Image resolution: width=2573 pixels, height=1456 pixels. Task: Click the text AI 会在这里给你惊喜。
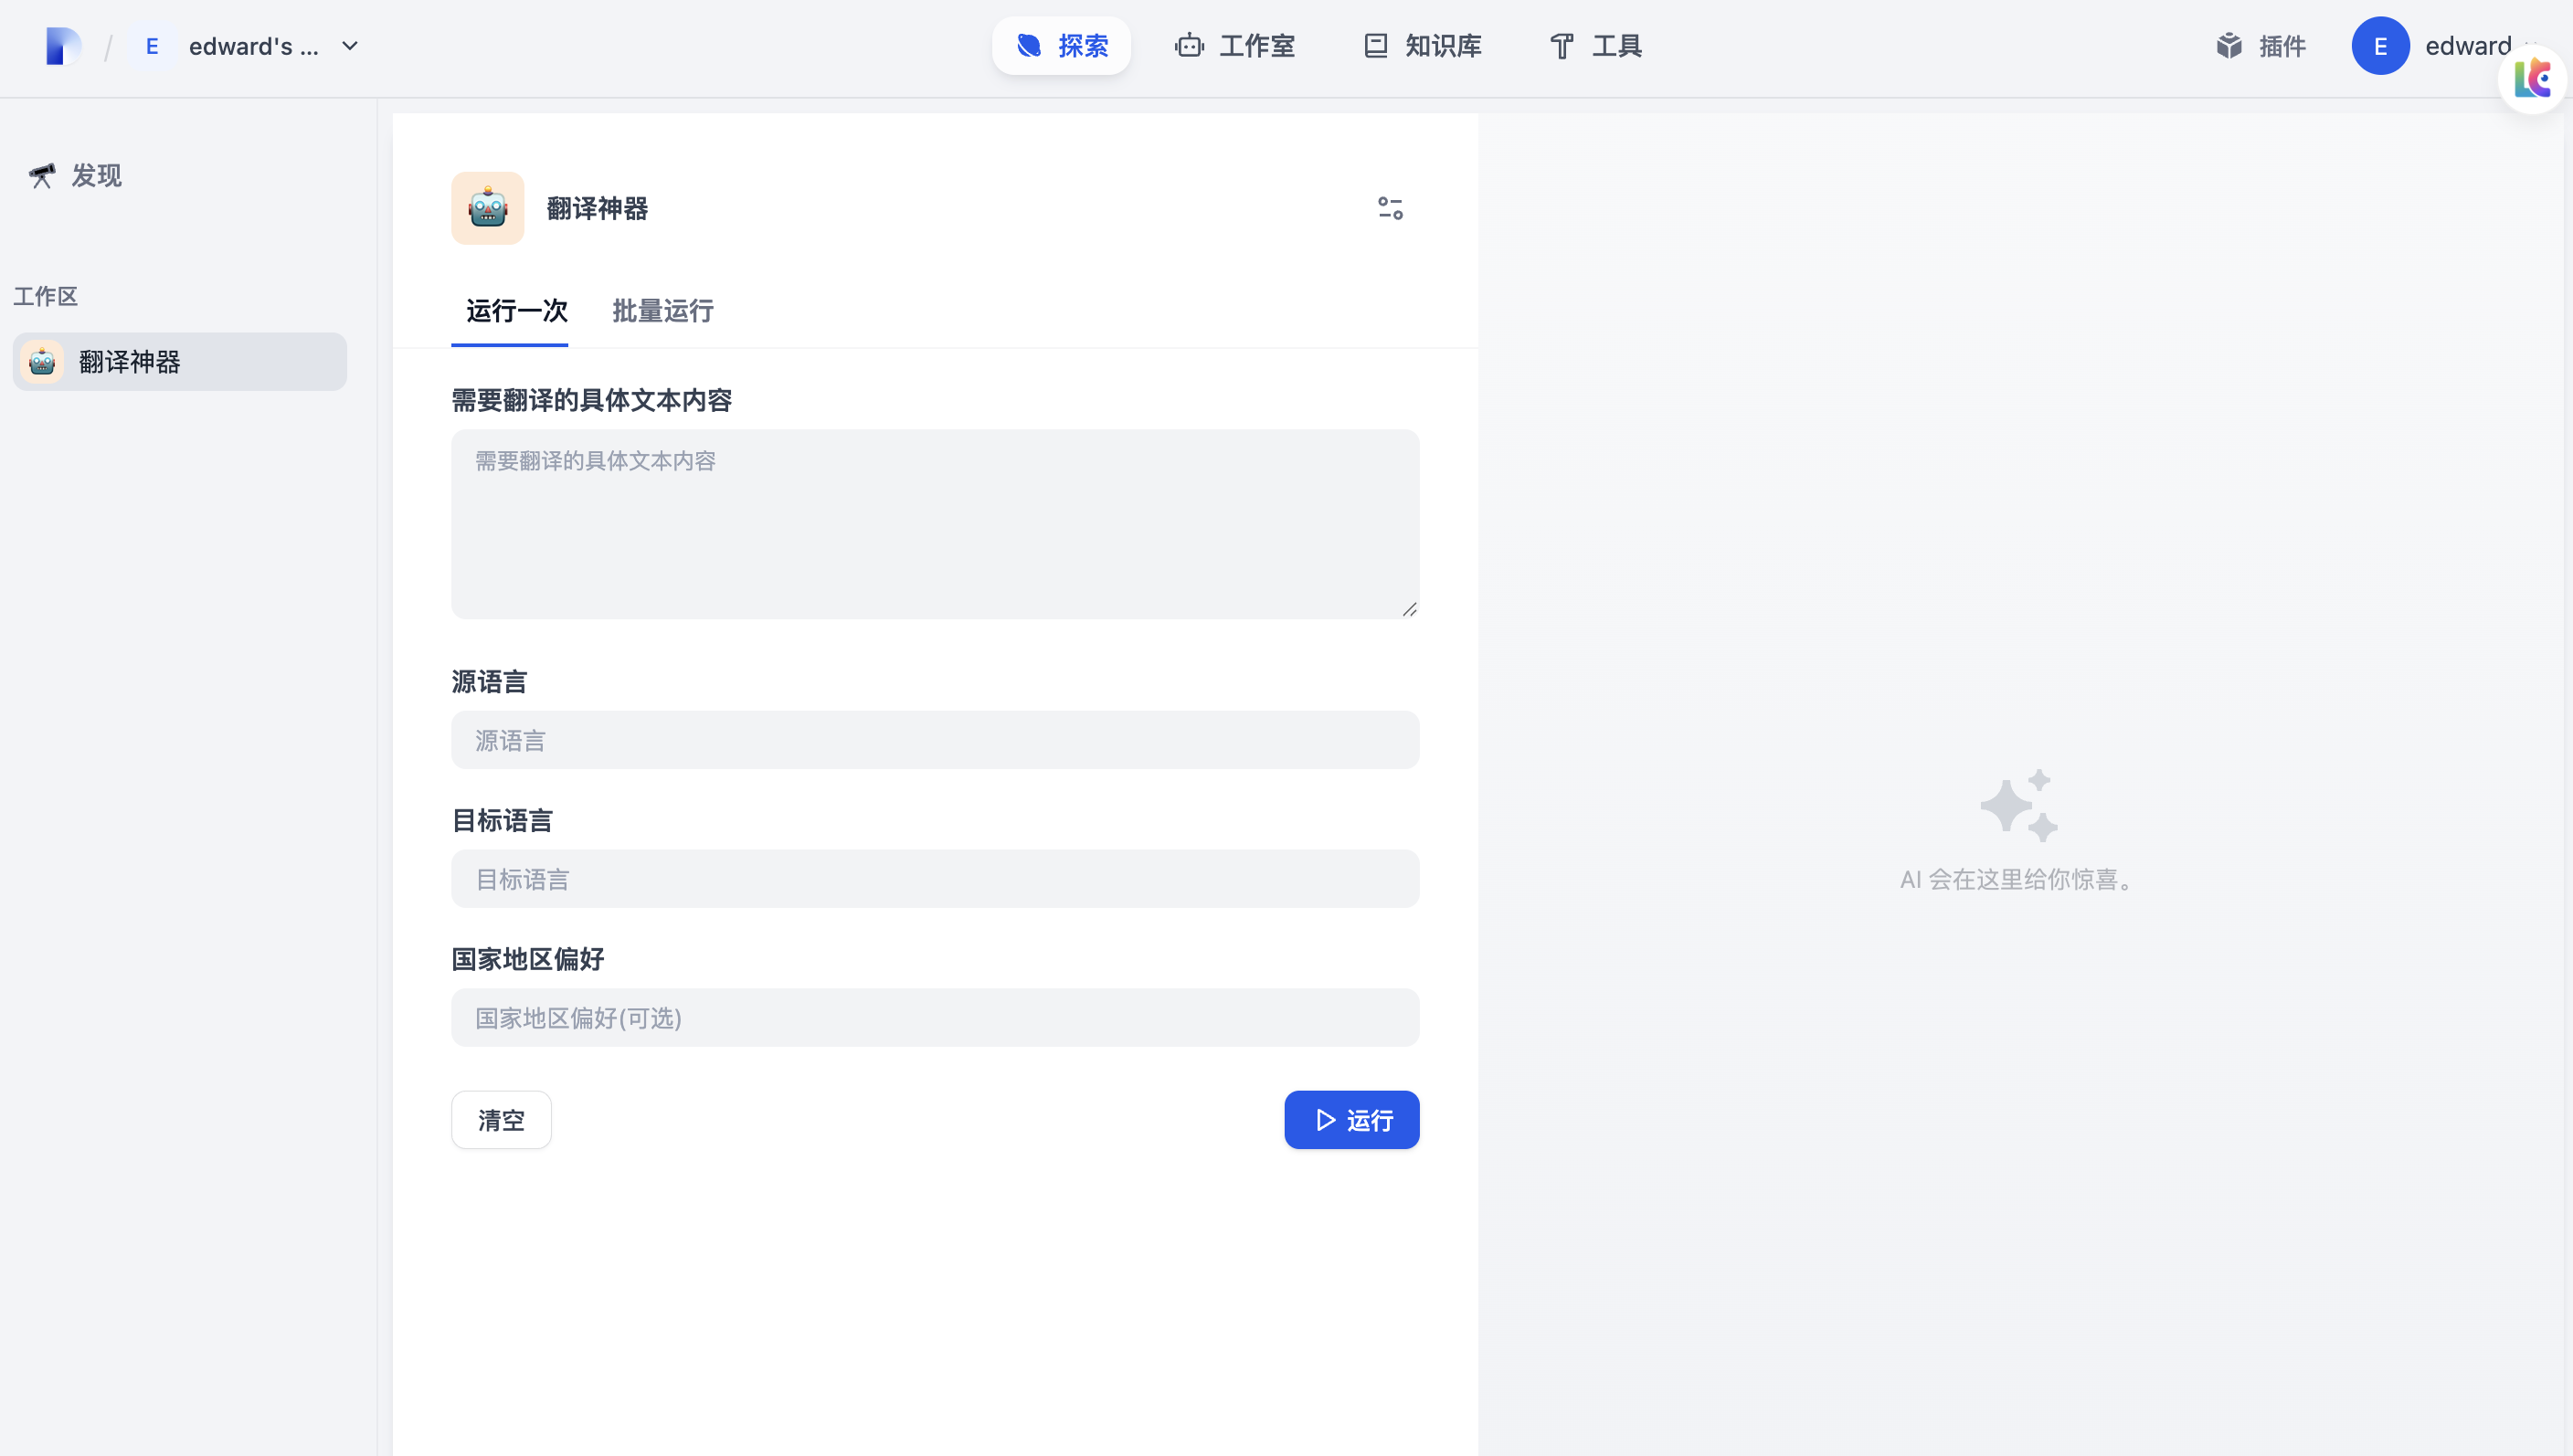(x=2019, y=880)
